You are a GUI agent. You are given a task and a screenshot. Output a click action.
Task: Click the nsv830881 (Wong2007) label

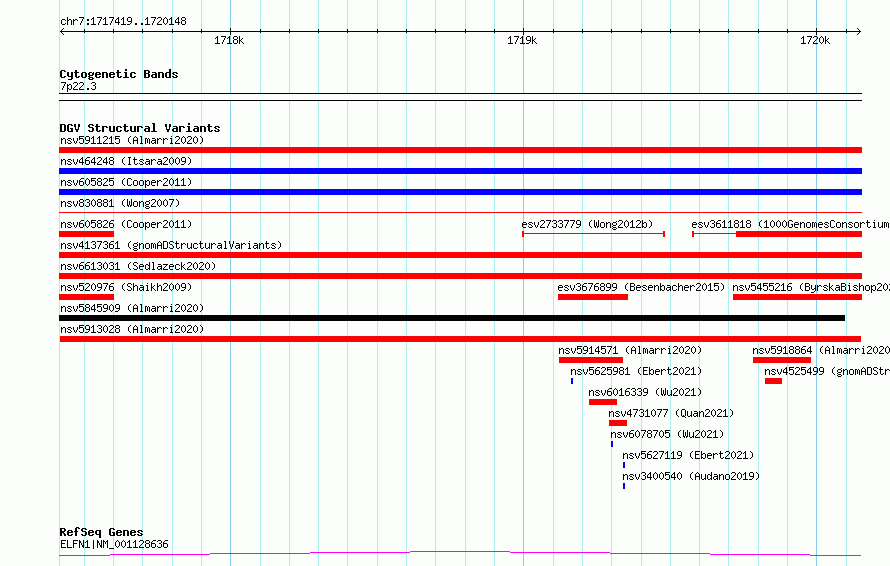point(120,203)
